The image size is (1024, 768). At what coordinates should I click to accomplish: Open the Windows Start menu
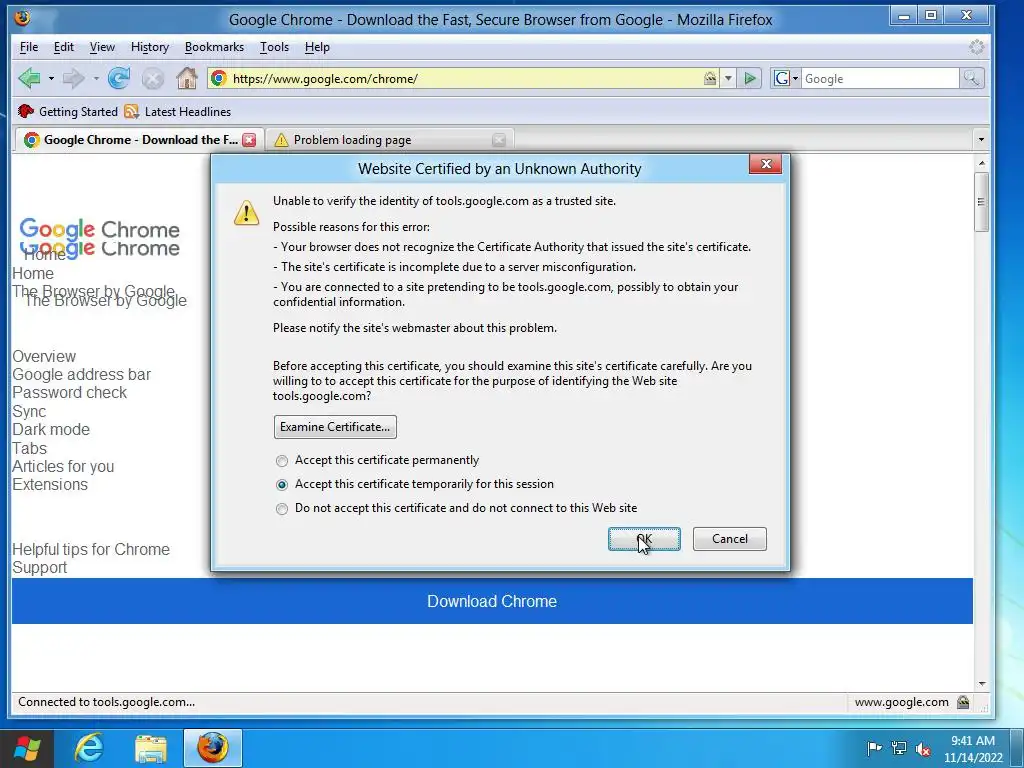(x=27, y=748)
